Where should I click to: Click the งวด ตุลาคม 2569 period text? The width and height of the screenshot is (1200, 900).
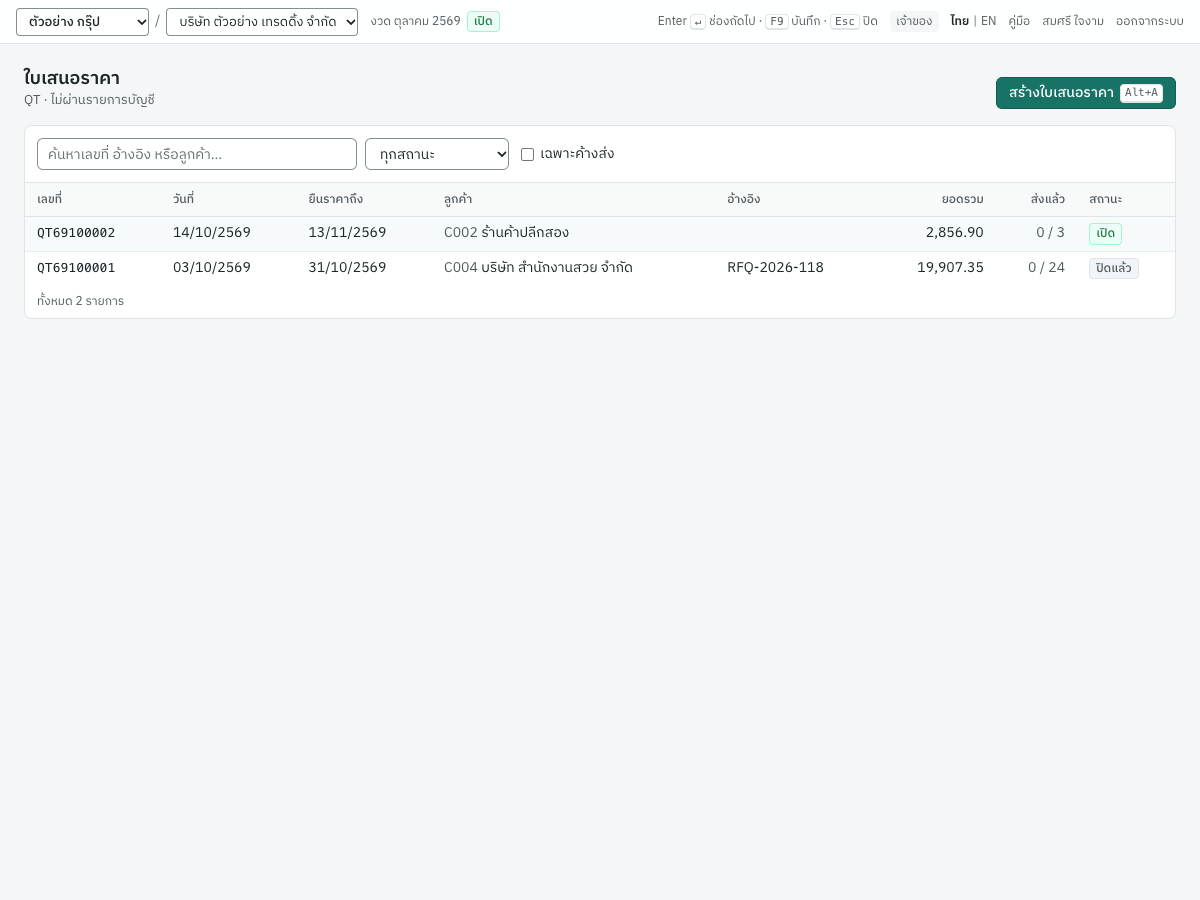pos(415,21)
